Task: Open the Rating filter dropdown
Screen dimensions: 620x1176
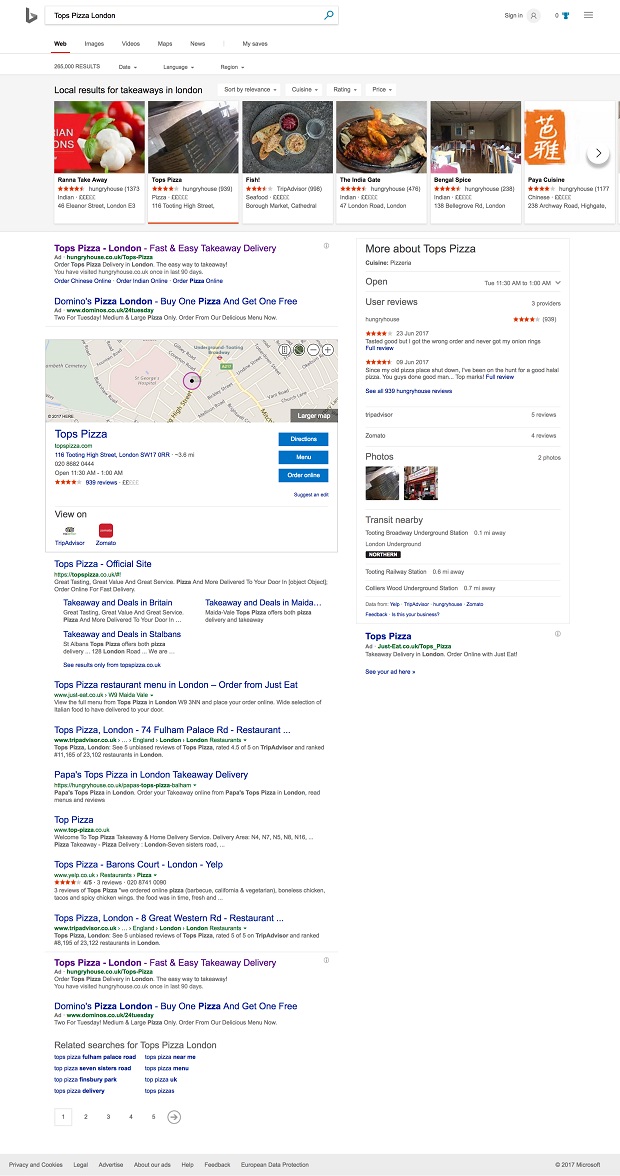Action: tap(345, 89)
